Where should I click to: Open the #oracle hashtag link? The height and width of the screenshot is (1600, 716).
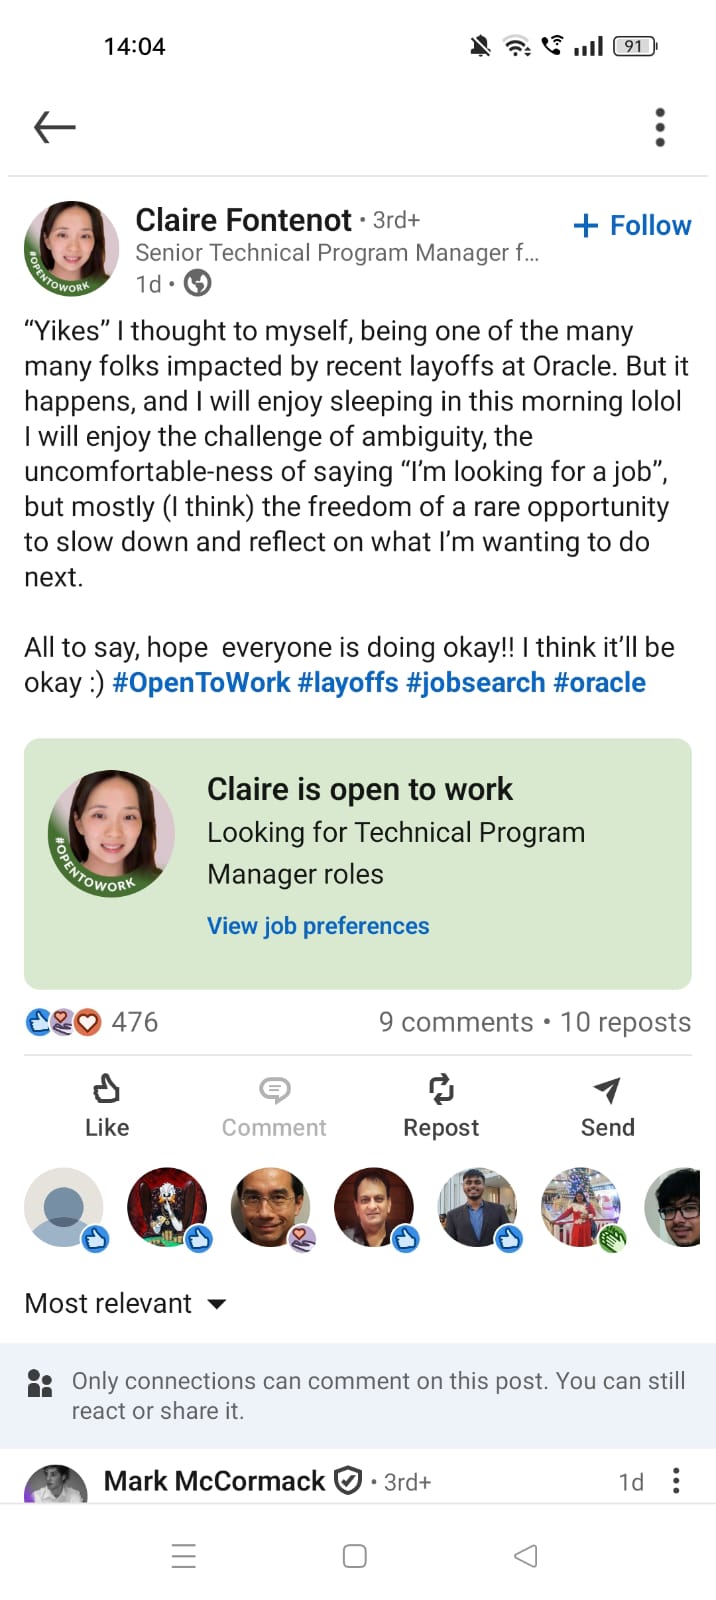point(599,683)
